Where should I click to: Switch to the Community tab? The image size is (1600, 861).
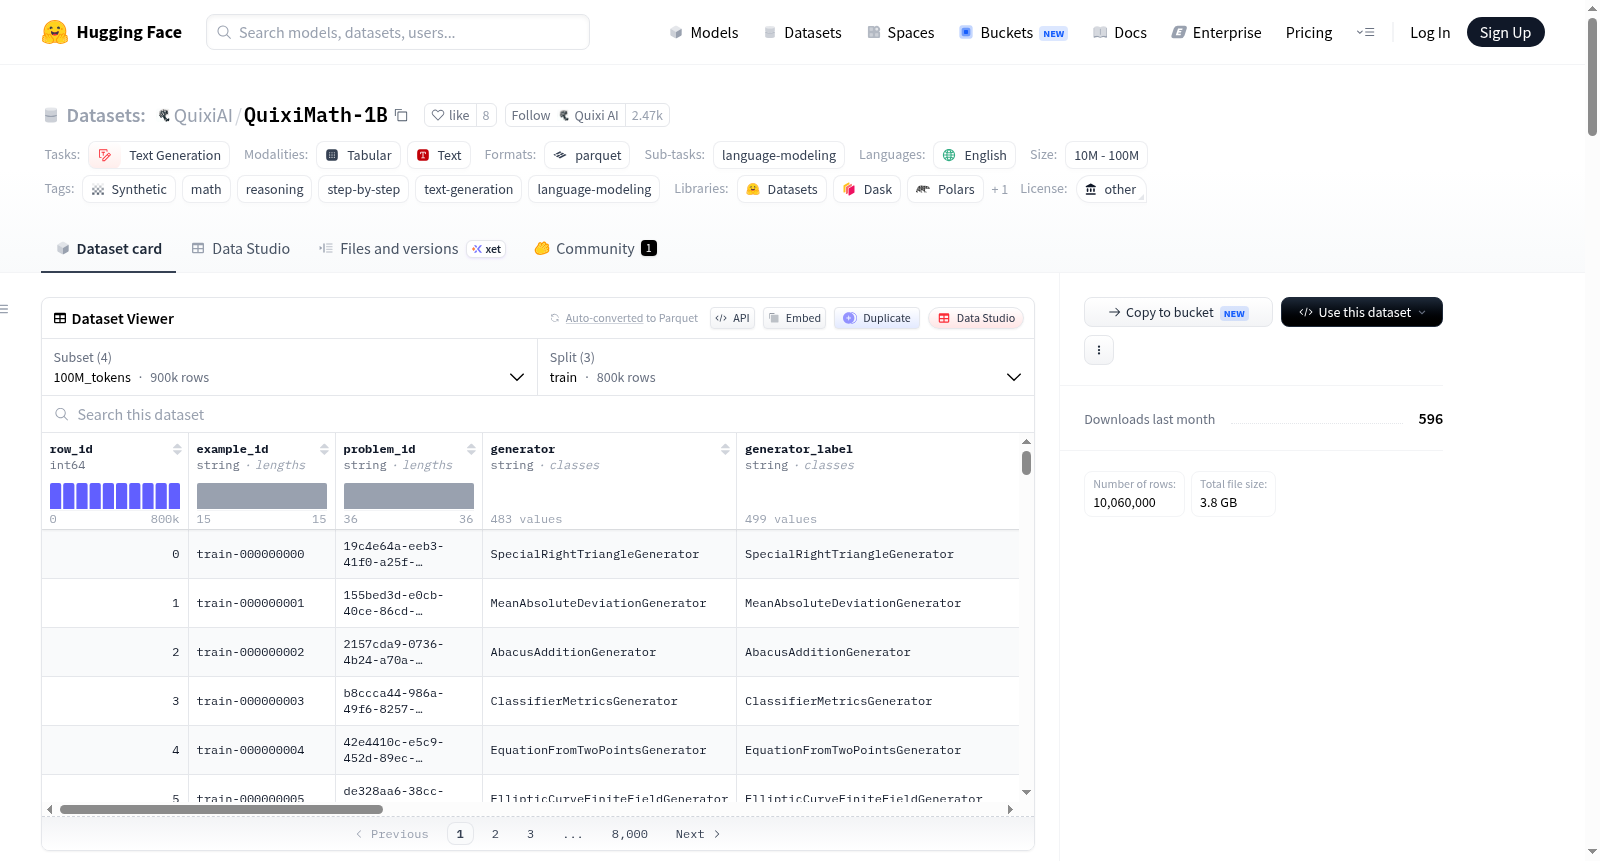click(x=596, y=249)
